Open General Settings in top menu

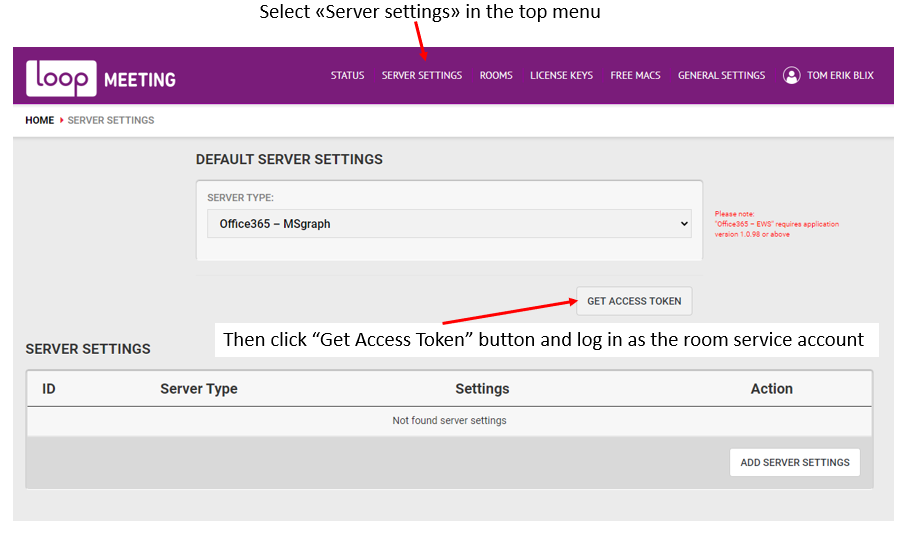[721, 75]
